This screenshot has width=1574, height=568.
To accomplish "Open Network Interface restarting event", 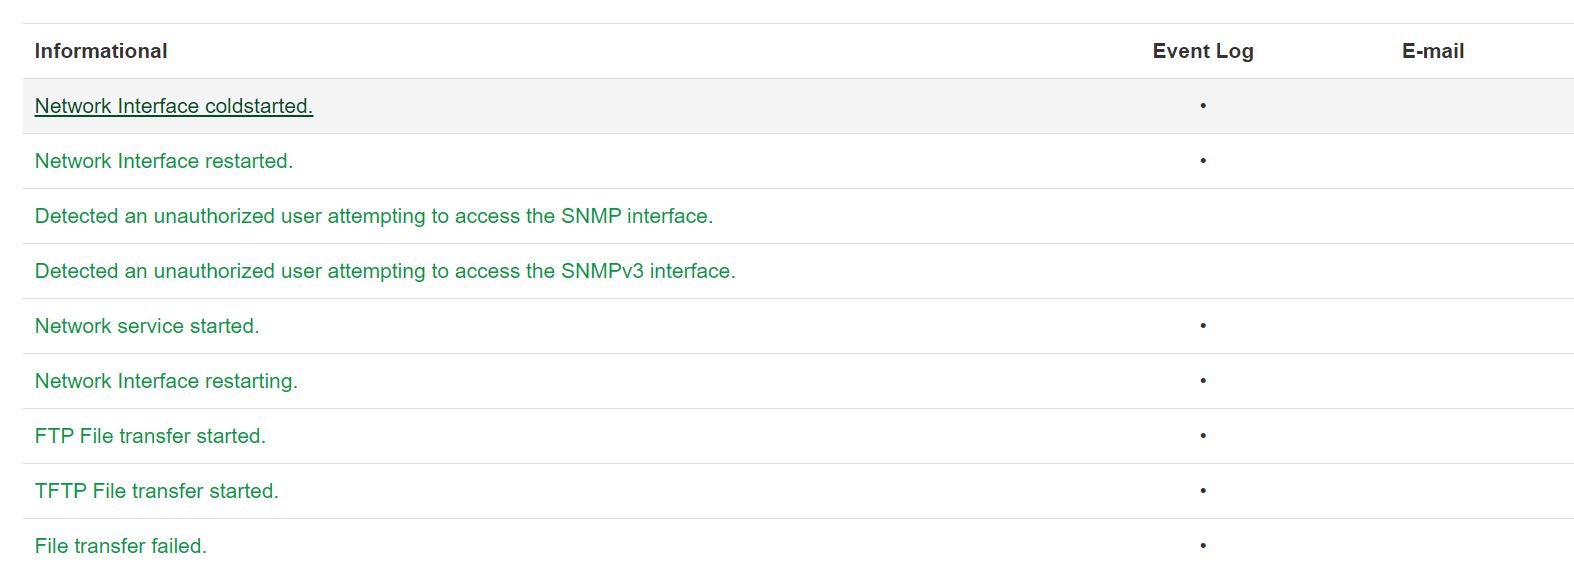I will click(x=166, y=381).
